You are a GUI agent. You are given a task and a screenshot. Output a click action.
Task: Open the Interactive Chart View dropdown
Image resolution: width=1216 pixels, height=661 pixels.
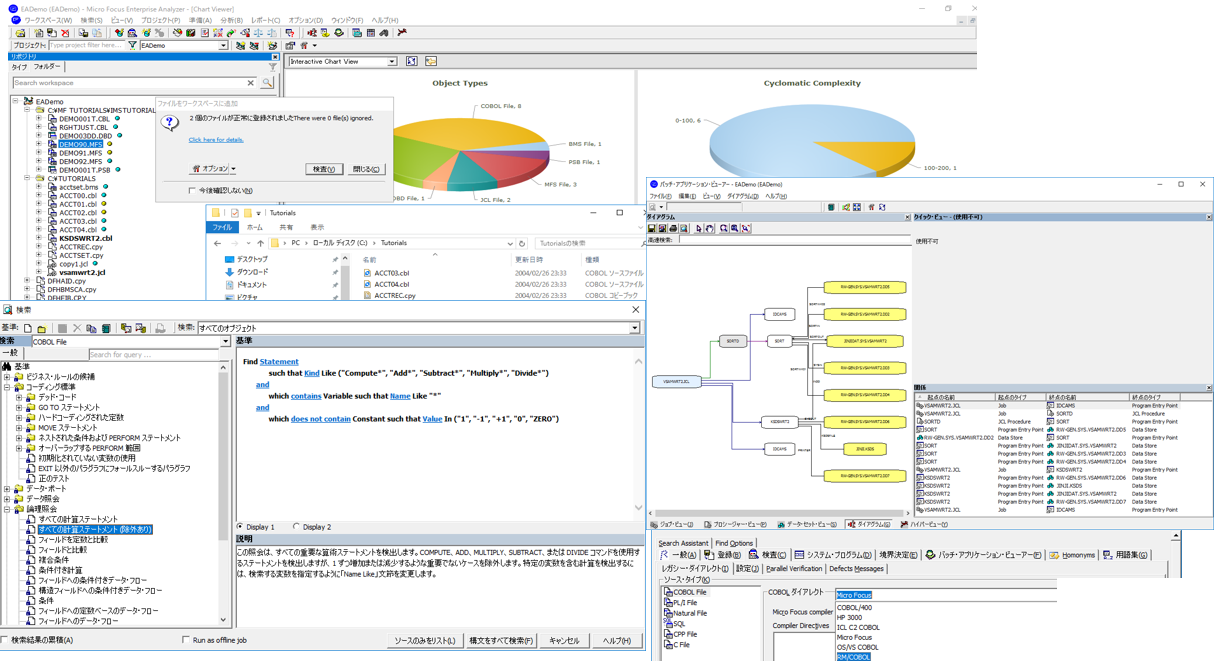392,62
